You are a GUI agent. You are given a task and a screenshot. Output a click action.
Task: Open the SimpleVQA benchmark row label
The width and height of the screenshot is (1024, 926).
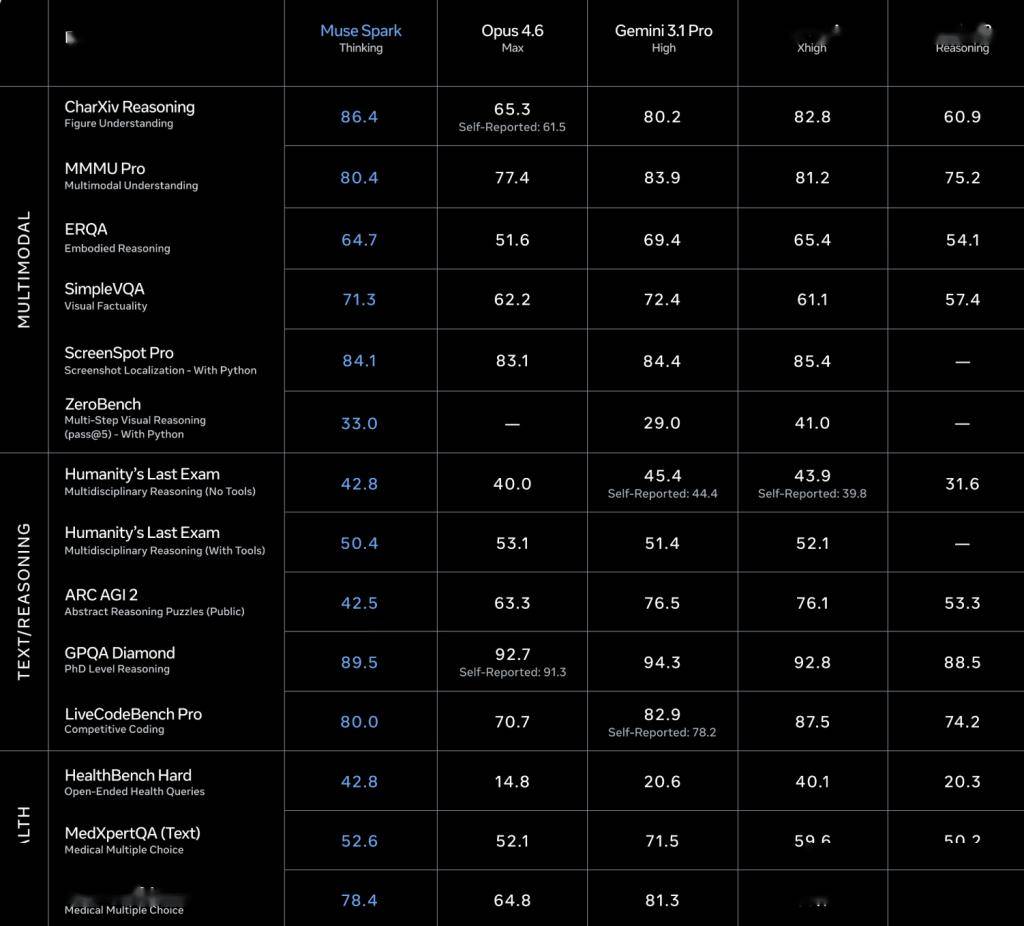coord(104,289)
